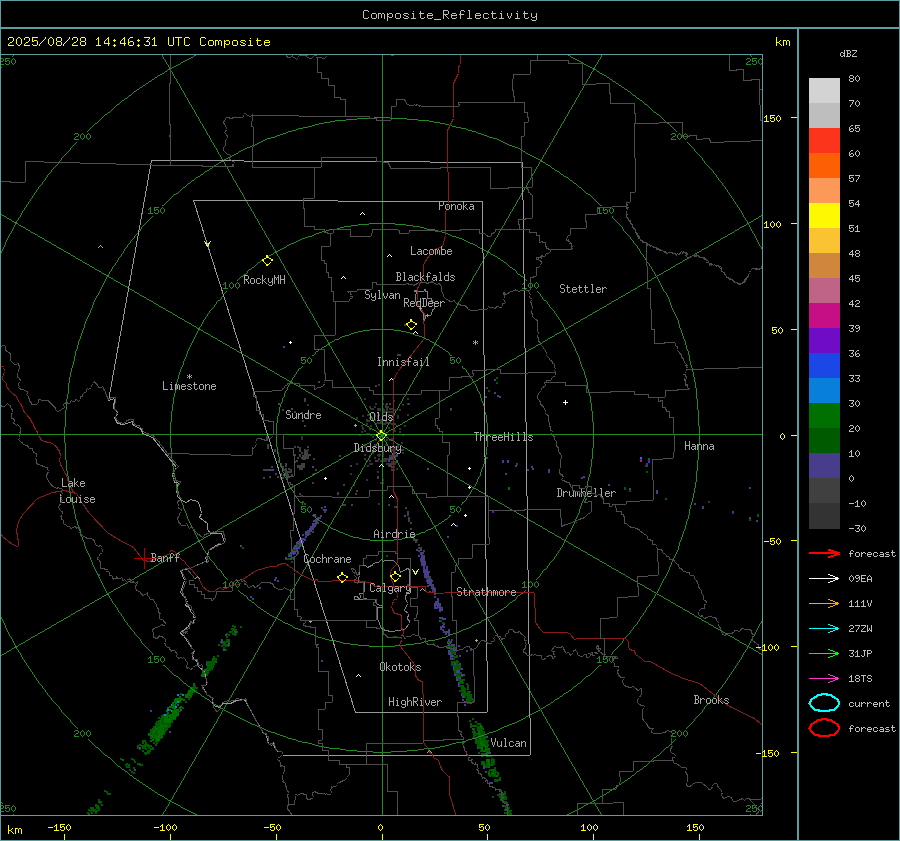The height and width of the screenshot is (841, 900).
Task: Click the cyan current ellipse legend icon
Action: tap(824, 703)
